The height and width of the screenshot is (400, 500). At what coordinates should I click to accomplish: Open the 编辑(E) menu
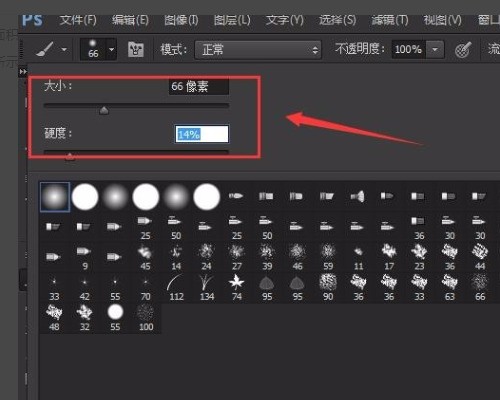pos(130,20)
